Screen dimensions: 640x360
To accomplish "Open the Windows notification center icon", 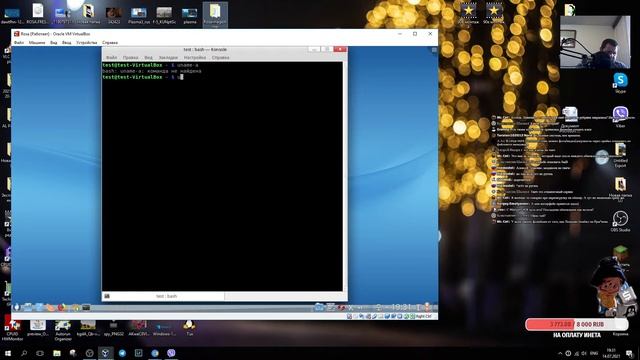I will (630, 353).
